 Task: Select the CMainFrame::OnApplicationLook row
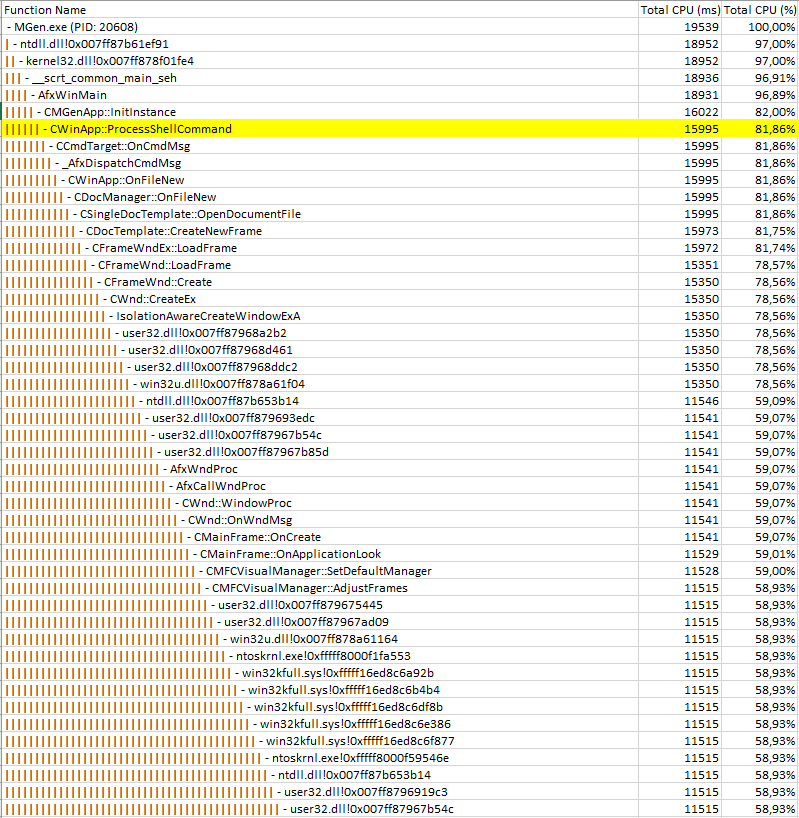pos(400,555)
